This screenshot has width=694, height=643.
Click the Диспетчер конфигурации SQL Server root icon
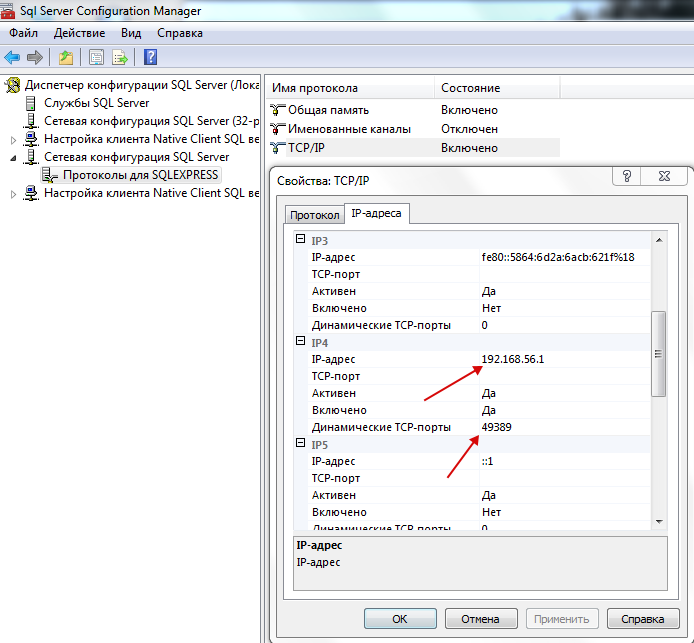click(13, 85)
